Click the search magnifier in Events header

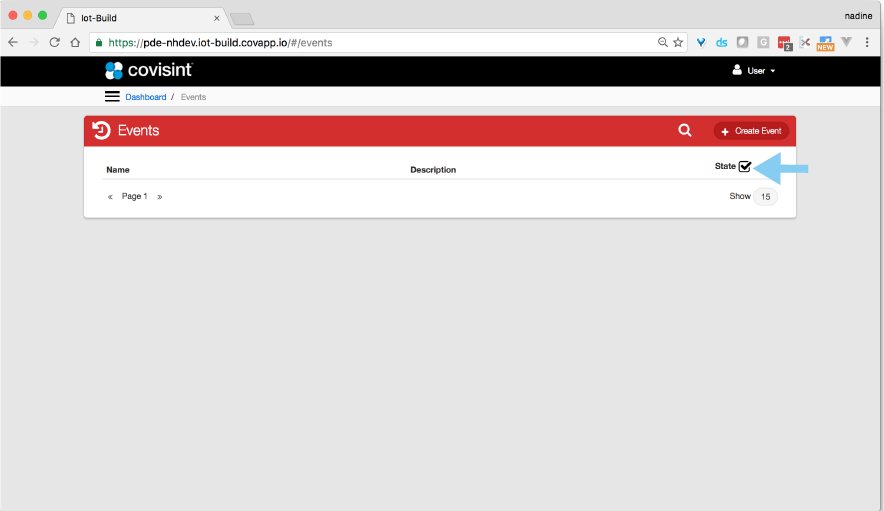point(685,130)
